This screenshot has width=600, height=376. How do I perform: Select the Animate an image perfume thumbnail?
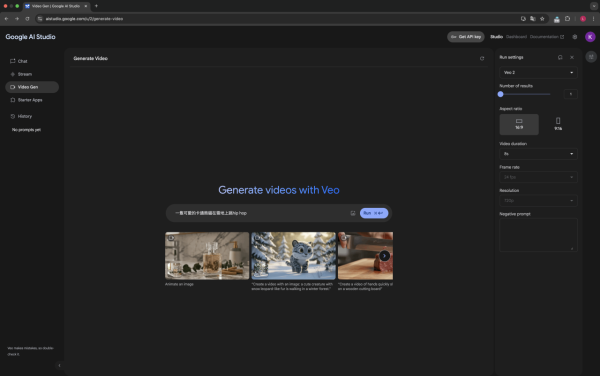207,256
